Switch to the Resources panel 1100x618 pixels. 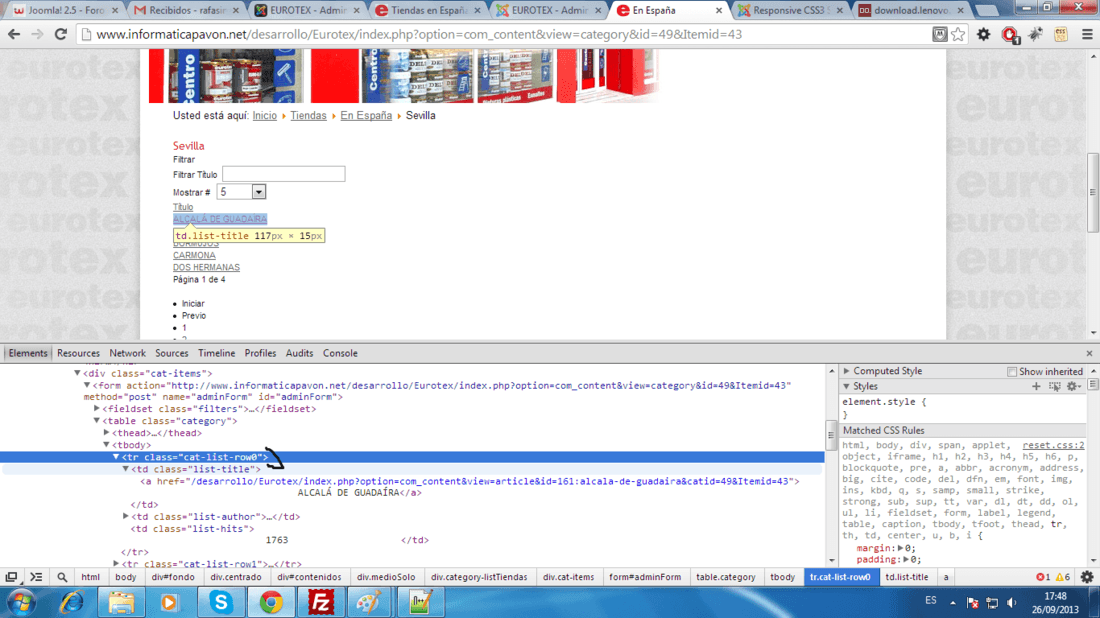79,354
